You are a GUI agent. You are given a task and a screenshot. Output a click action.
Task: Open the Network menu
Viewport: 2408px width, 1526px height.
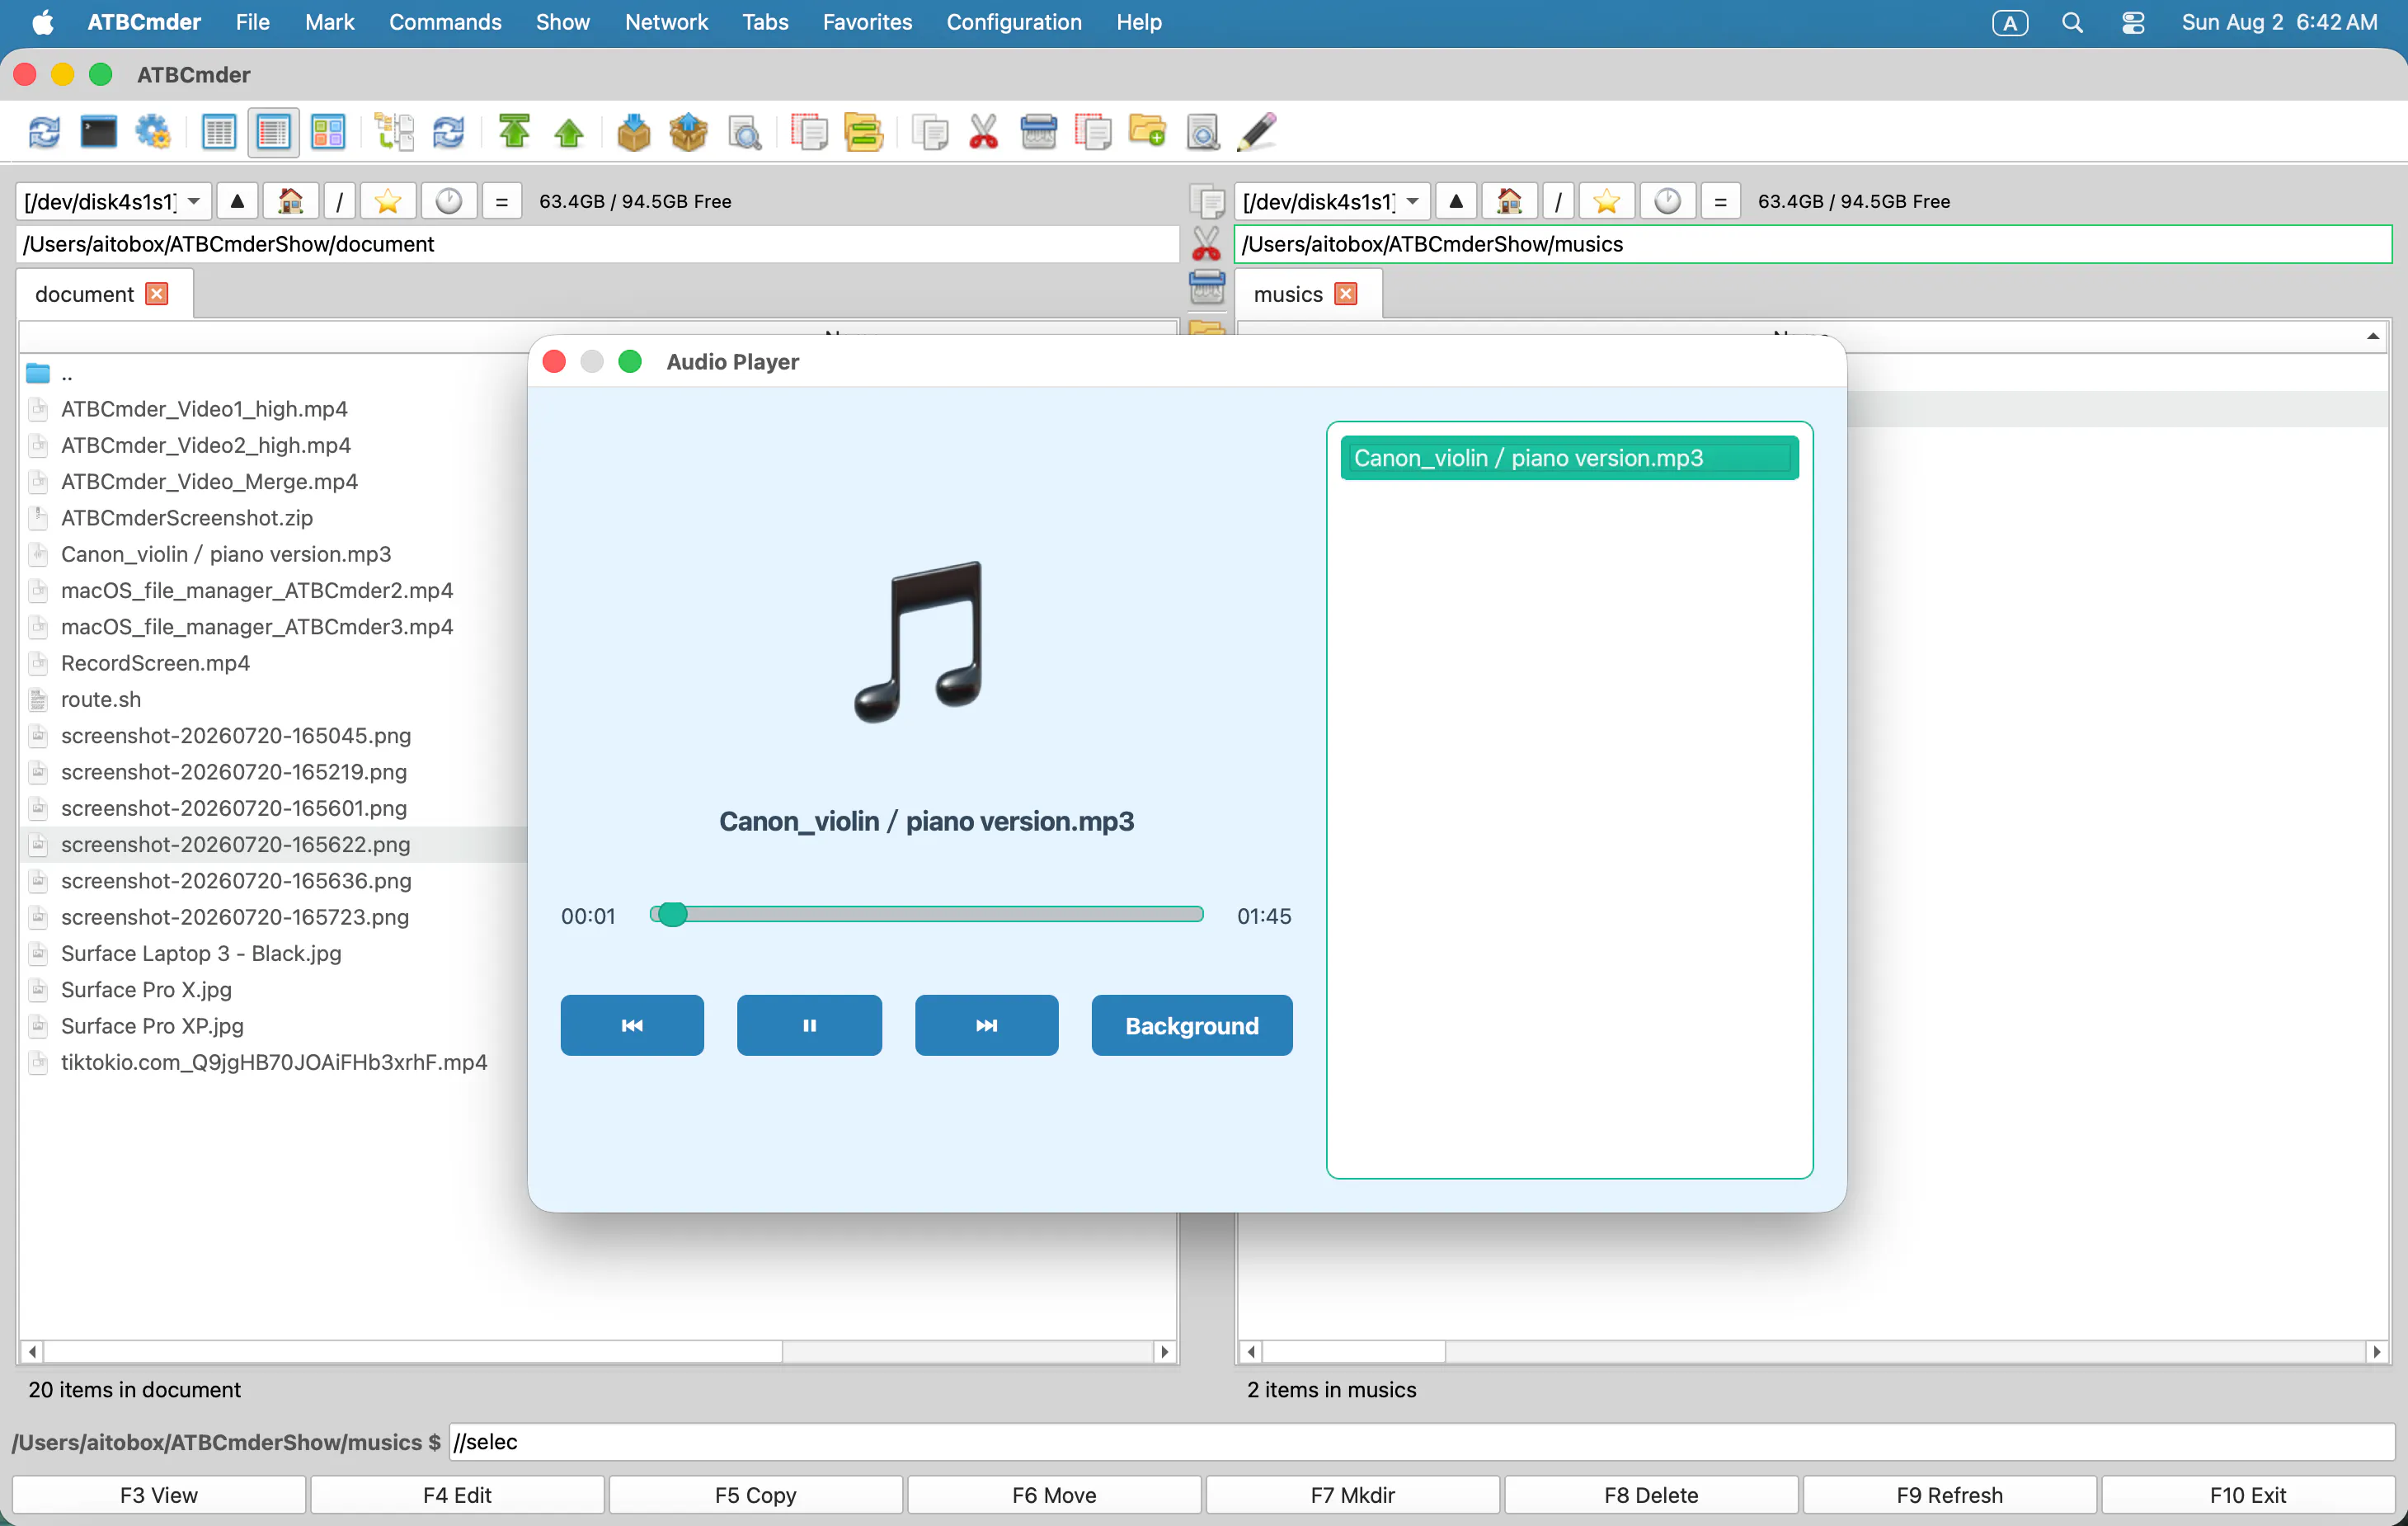(x=666, y=22)
